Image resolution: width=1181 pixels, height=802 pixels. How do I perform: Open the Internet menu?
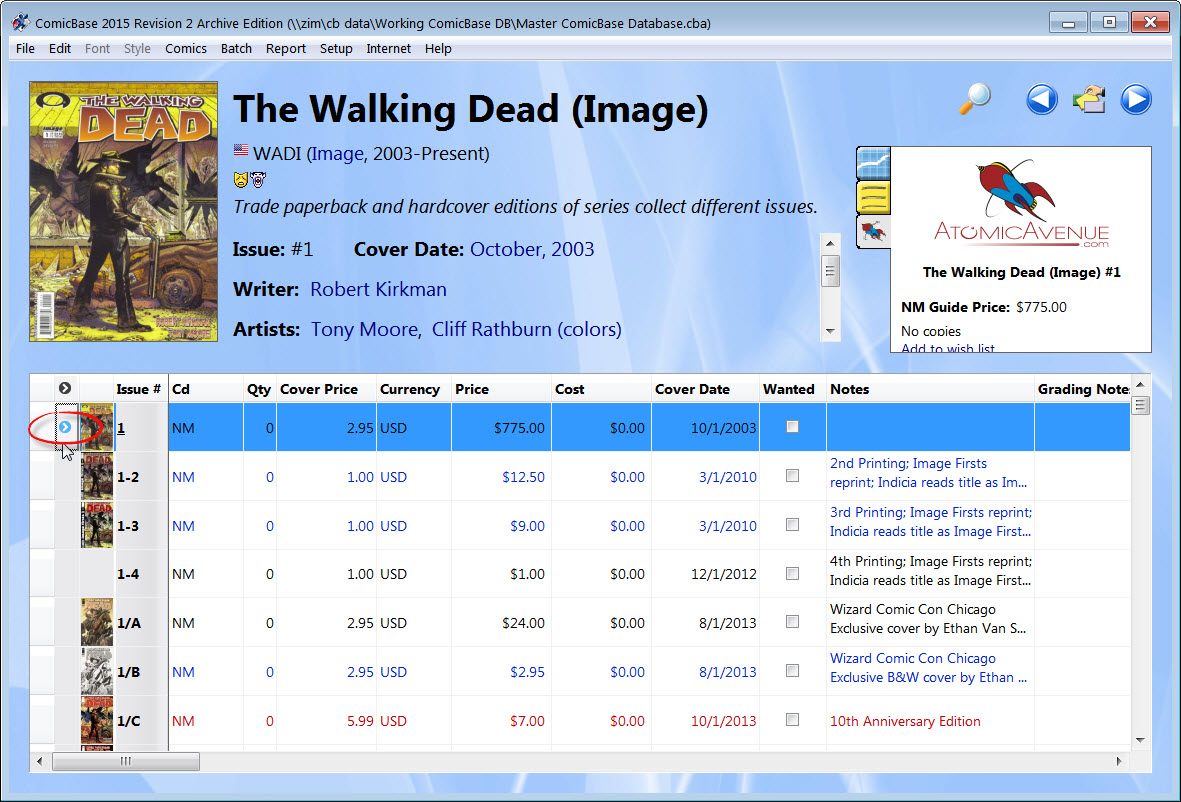tap(388, 48)
